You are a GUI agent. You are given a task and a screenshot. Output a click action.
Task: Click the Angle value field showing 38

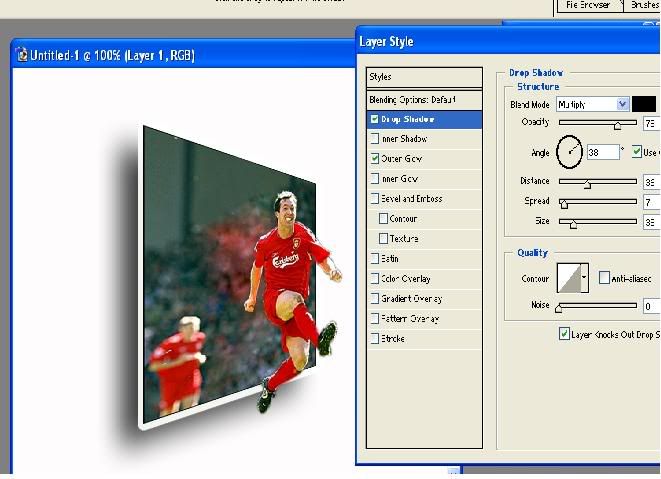603,152
